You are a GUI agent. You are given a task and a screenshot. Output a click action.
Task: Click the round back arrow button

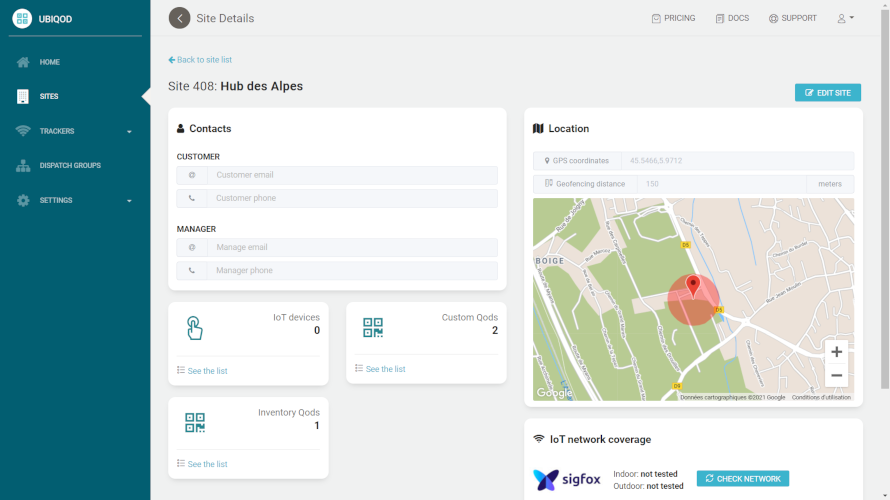(x=179, y=18)
